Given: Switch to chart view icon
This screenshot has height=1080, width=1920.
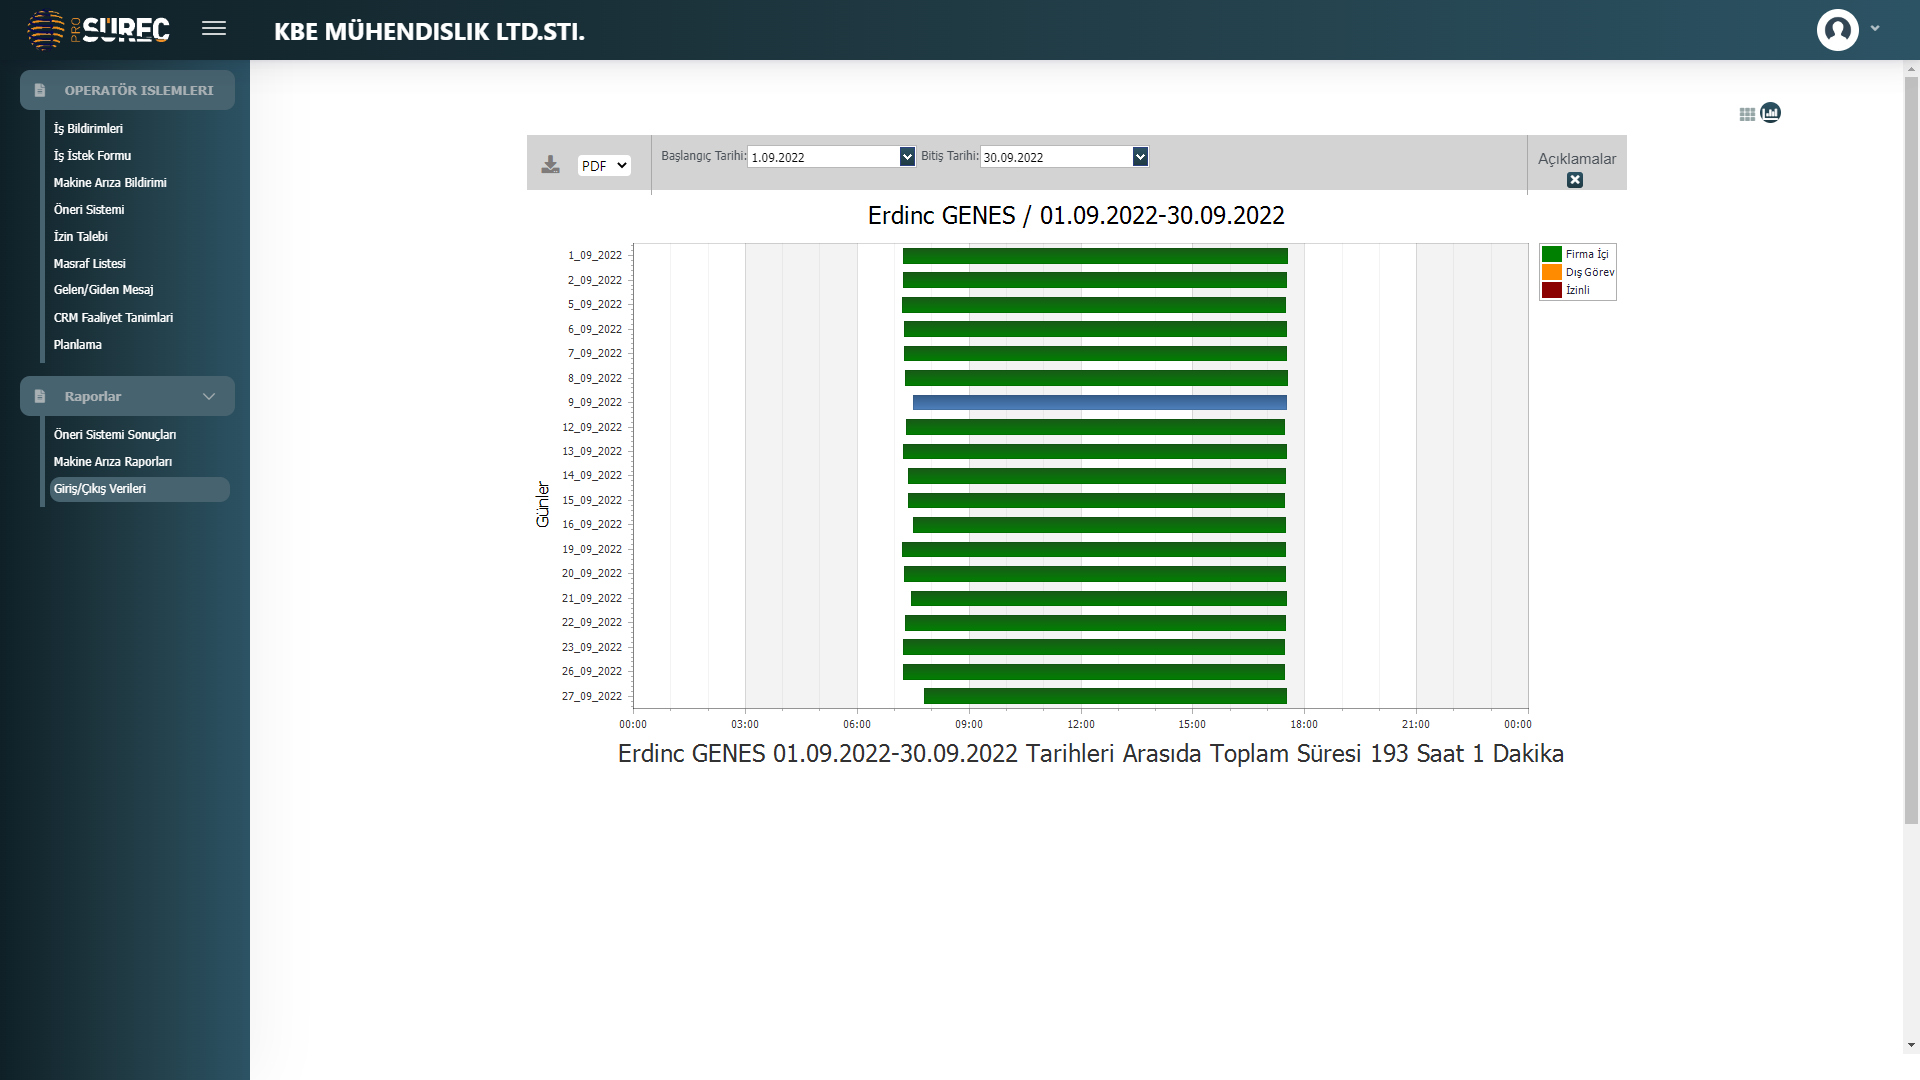Looking at the screenshot, I should click(1771, 112).
